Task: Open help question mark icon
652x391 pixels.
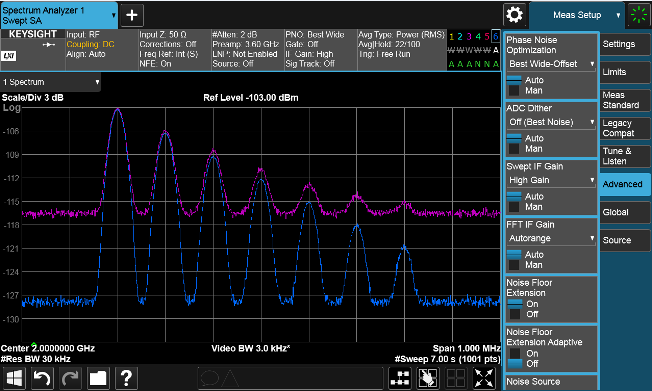Action: click(x=126, y=379)
